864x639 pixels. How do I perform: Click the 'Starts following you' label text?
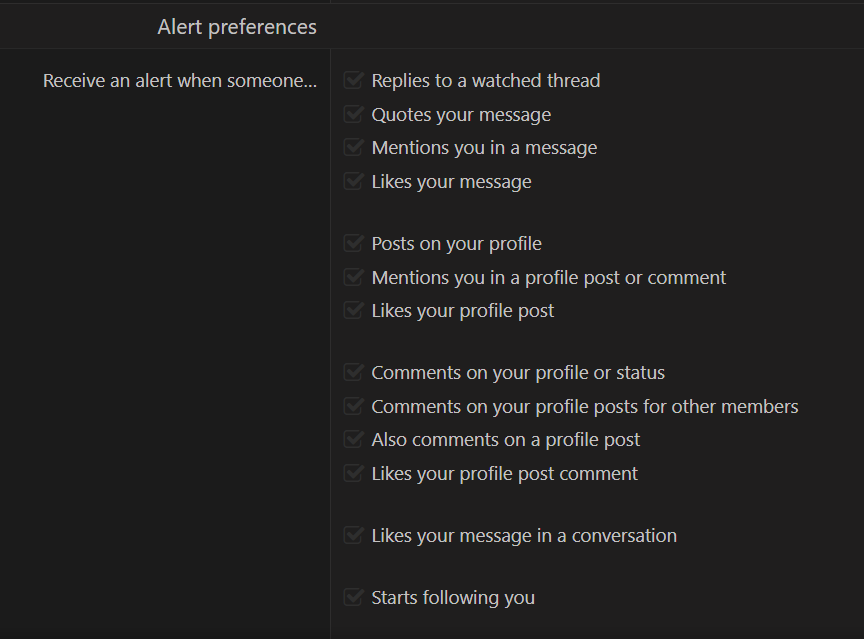(453, 598)
